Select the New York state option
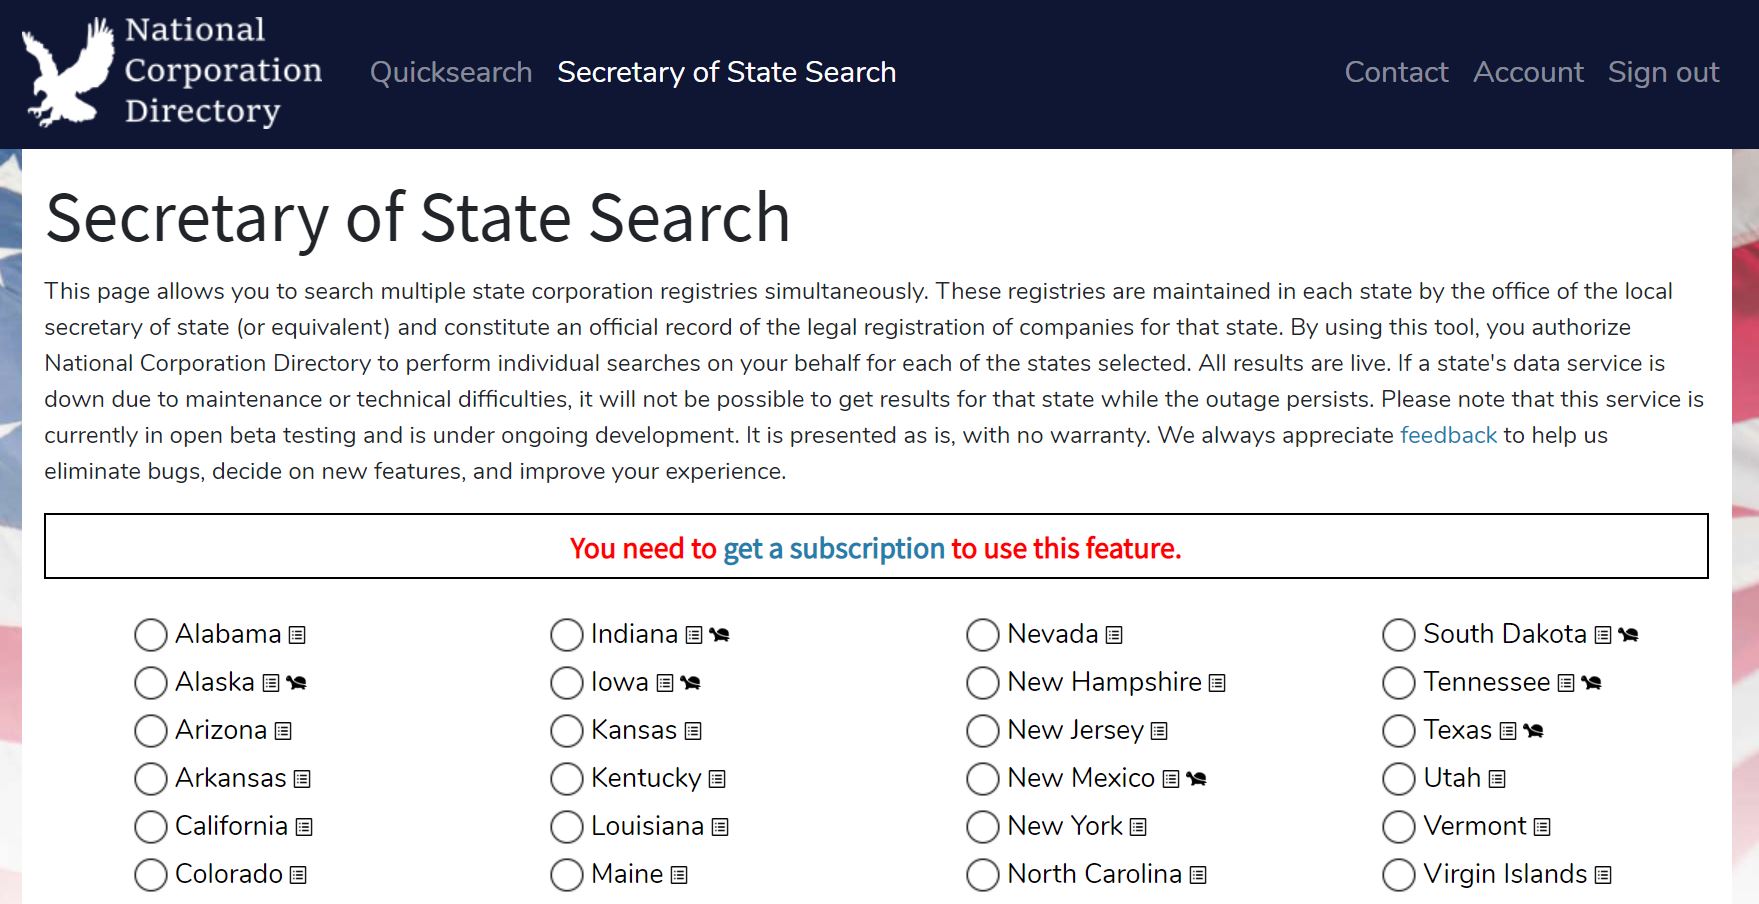 coord(983,827)
